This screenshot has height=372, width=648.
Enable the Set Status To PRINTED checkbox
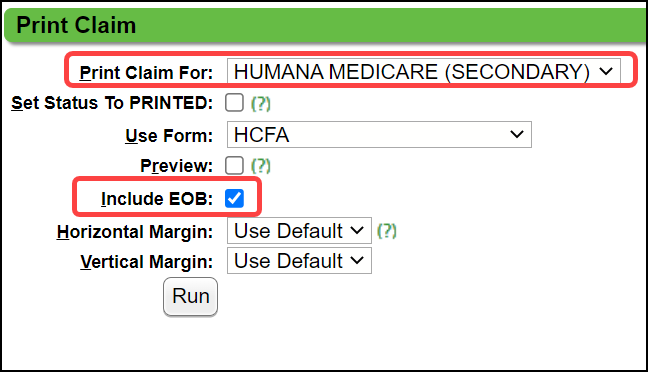pyautogui.click(x=234, y=103)
